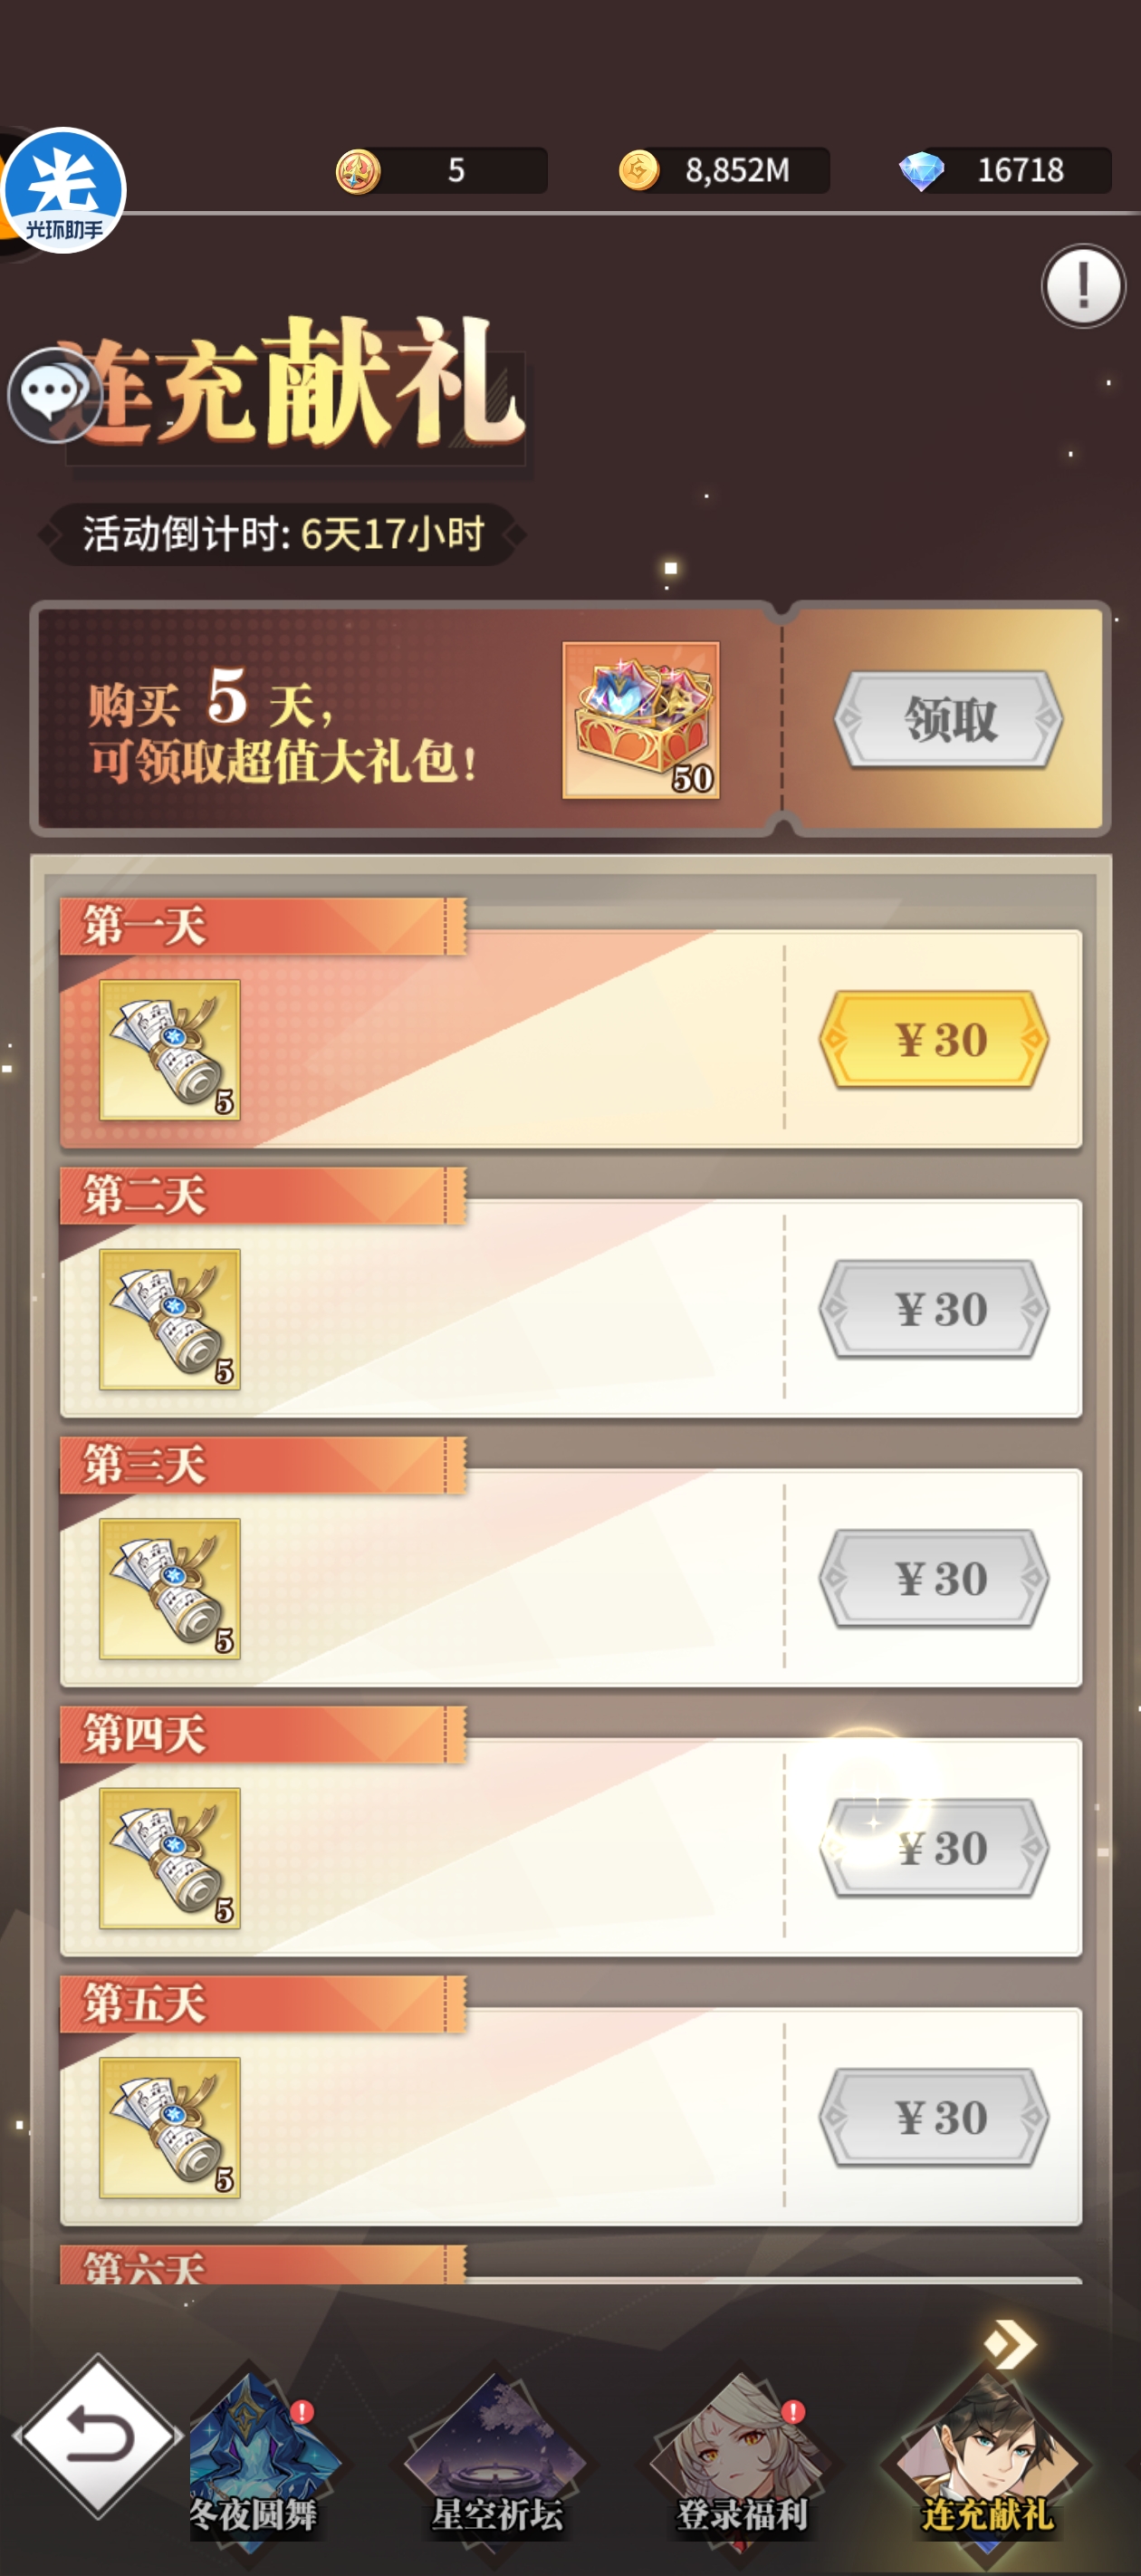View the 第三天 sheet music scroll reward
This screenshot has height=2576, width=1141.
click(x=170, y=1588)
